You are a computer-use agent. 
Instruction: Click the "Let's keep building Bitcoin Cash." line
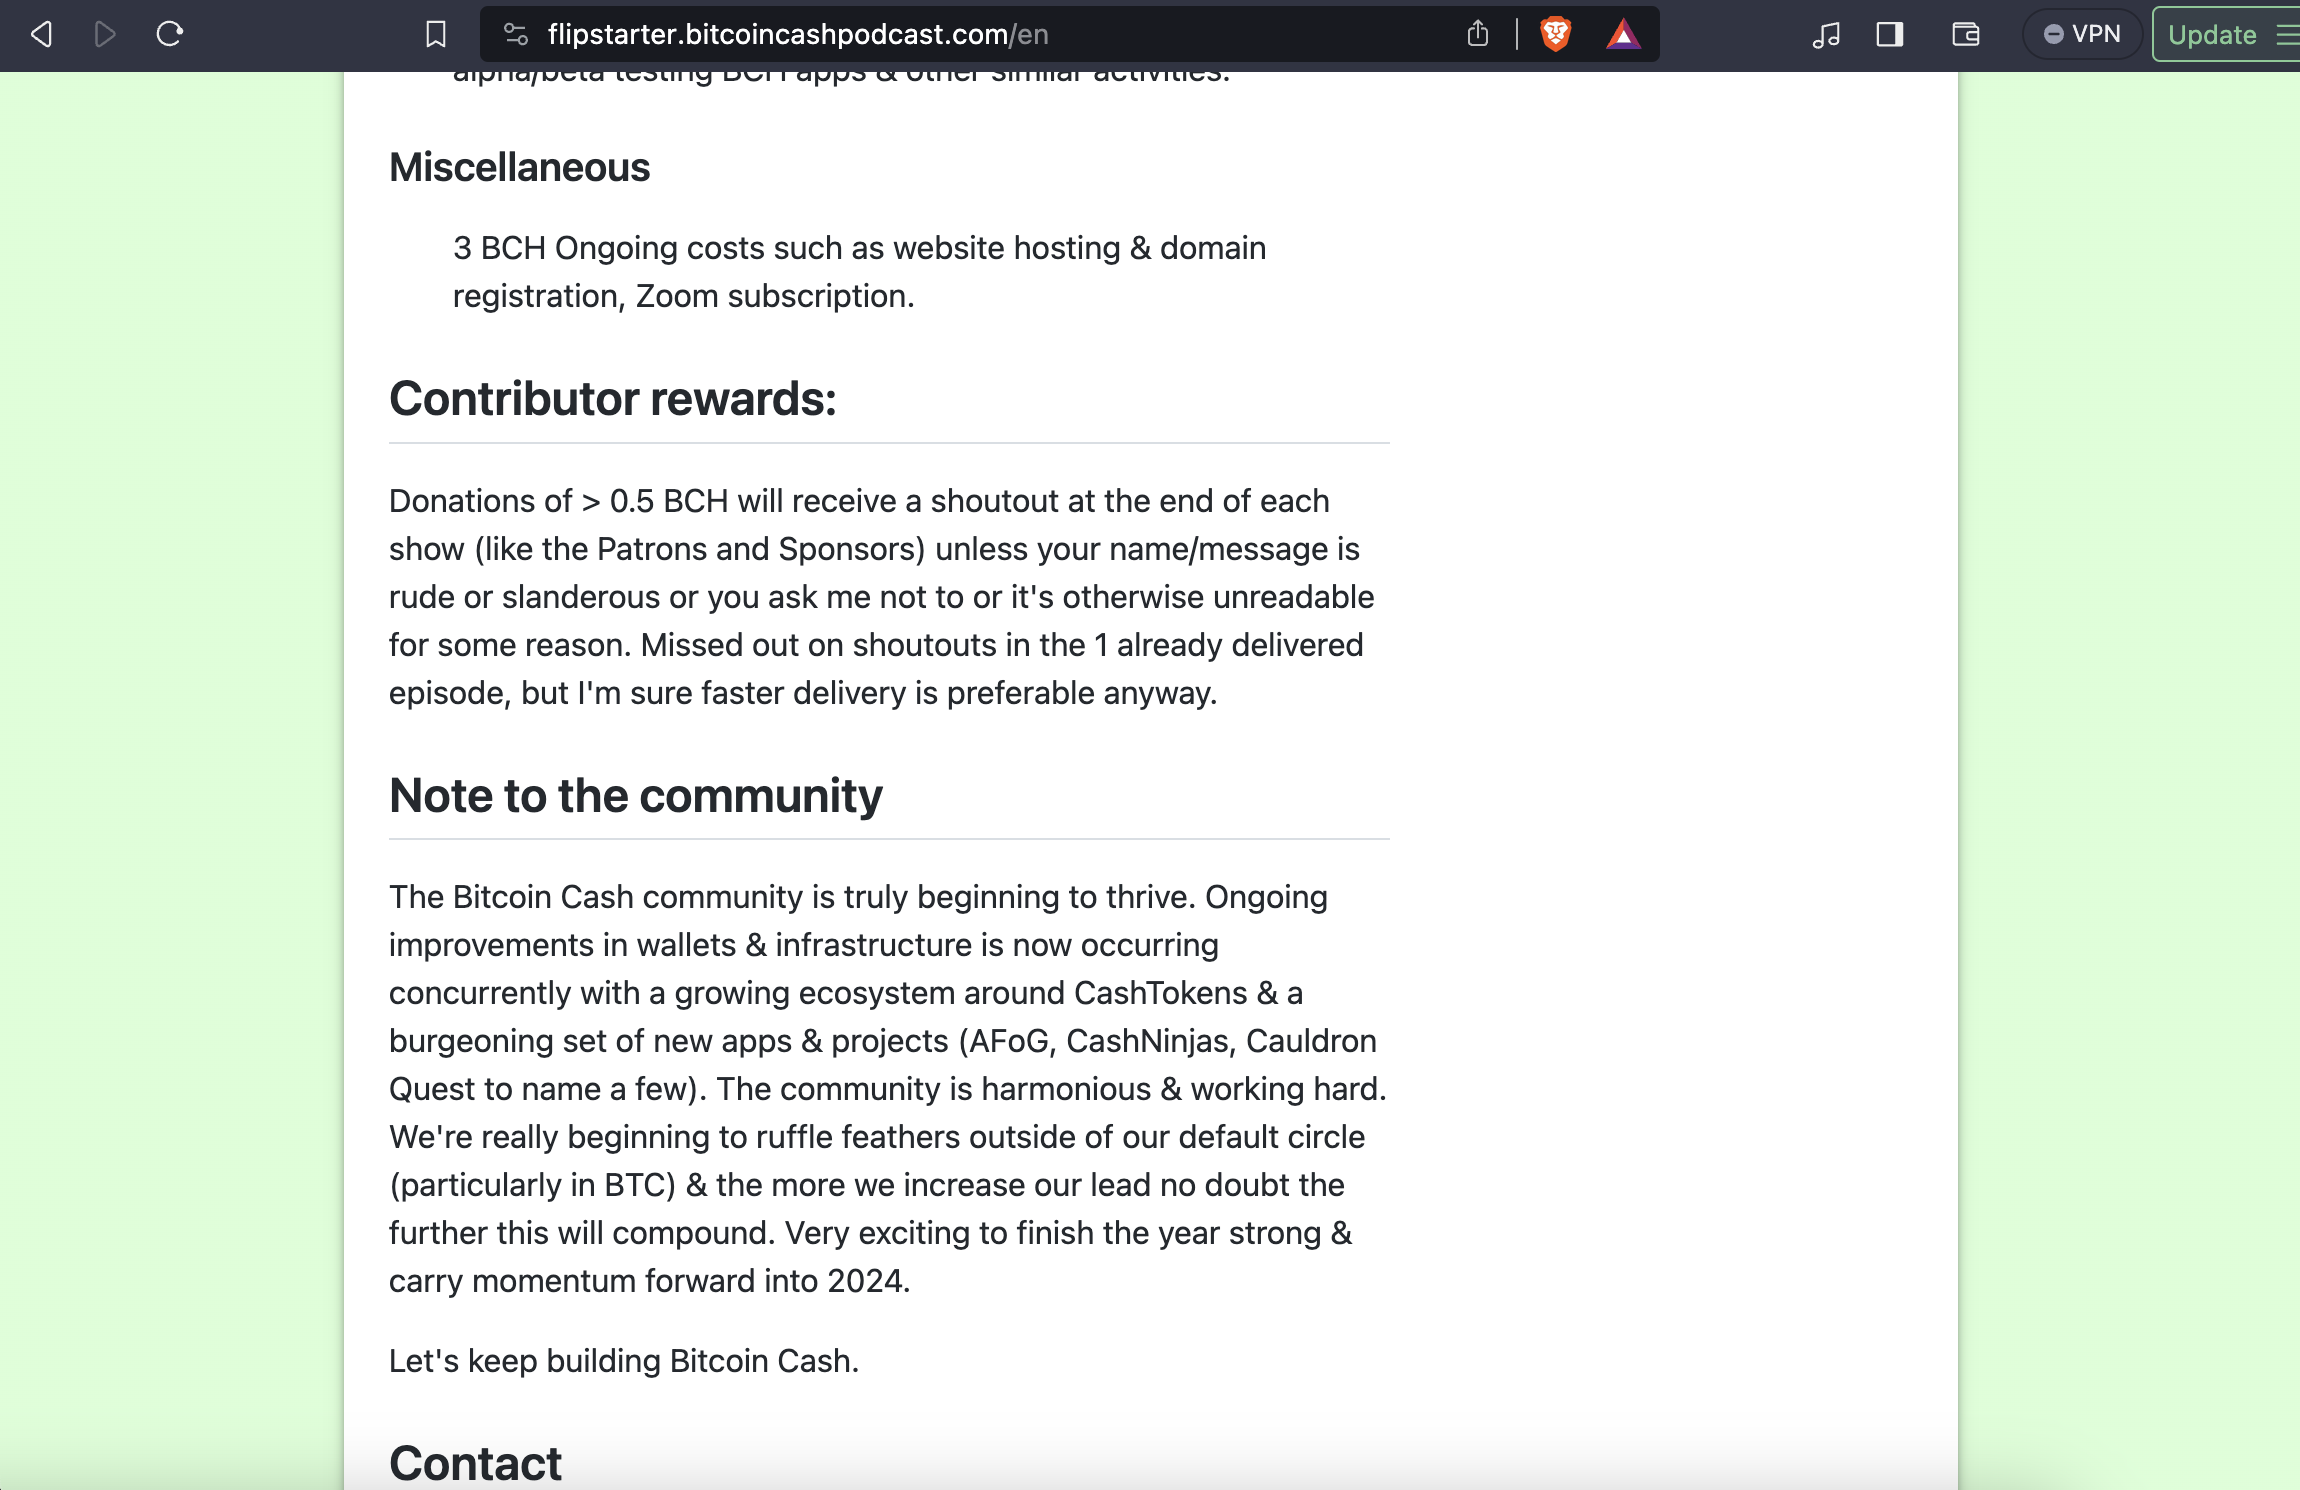click(x=623, y=1361)
